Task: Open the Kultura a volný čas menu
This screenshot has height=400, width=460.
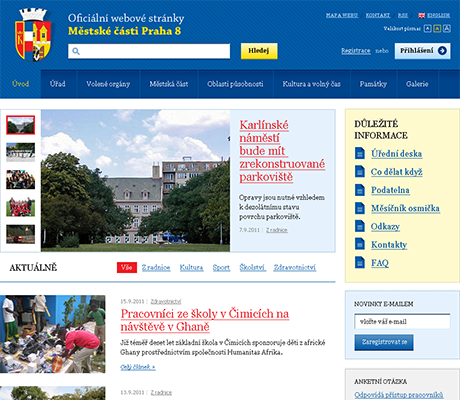Action: click(x=312, y=84)
